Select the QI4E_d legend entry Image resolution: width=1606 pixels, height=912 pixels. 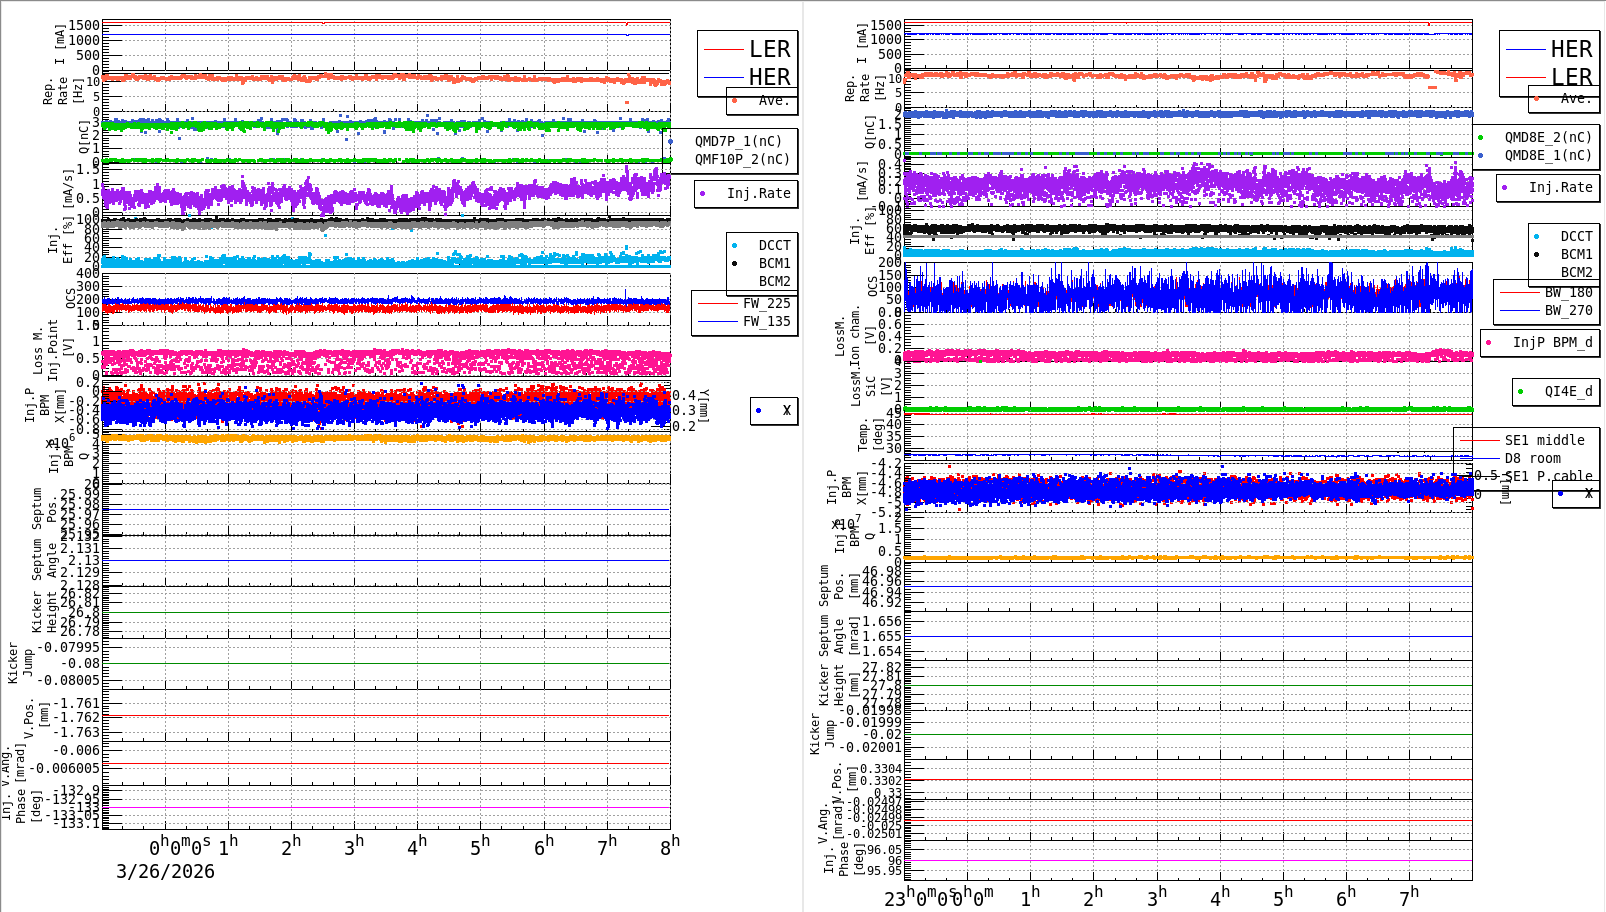[1568, 391]
